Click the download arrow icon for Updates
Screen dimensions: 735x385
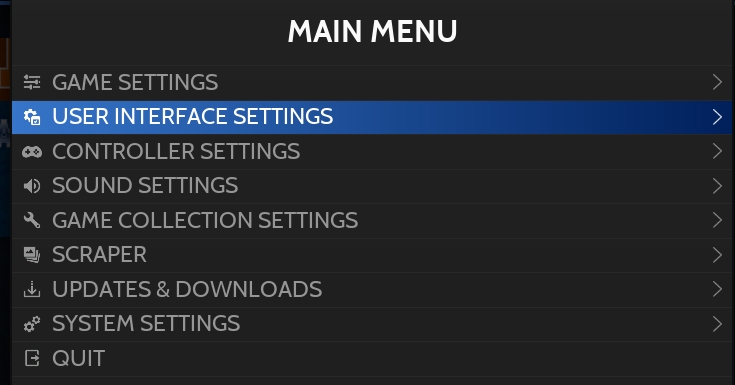[32, 289]
